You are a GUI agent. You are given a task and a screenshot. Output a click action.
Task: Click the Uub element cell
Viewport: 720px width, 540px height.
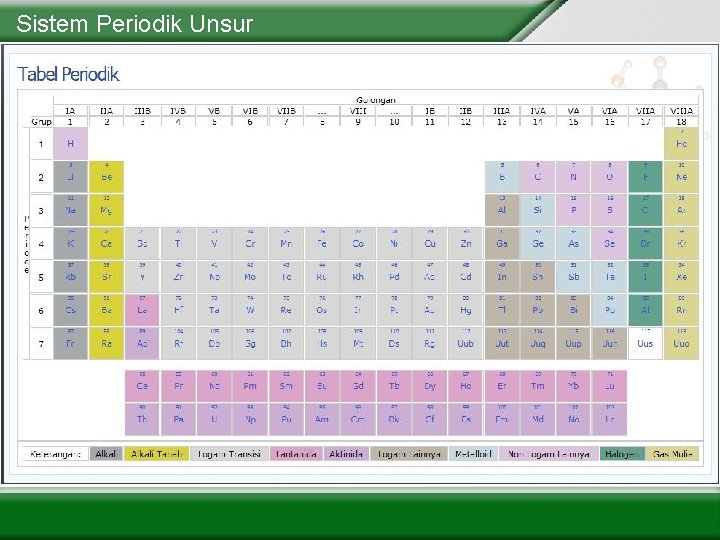click(466, 343)
